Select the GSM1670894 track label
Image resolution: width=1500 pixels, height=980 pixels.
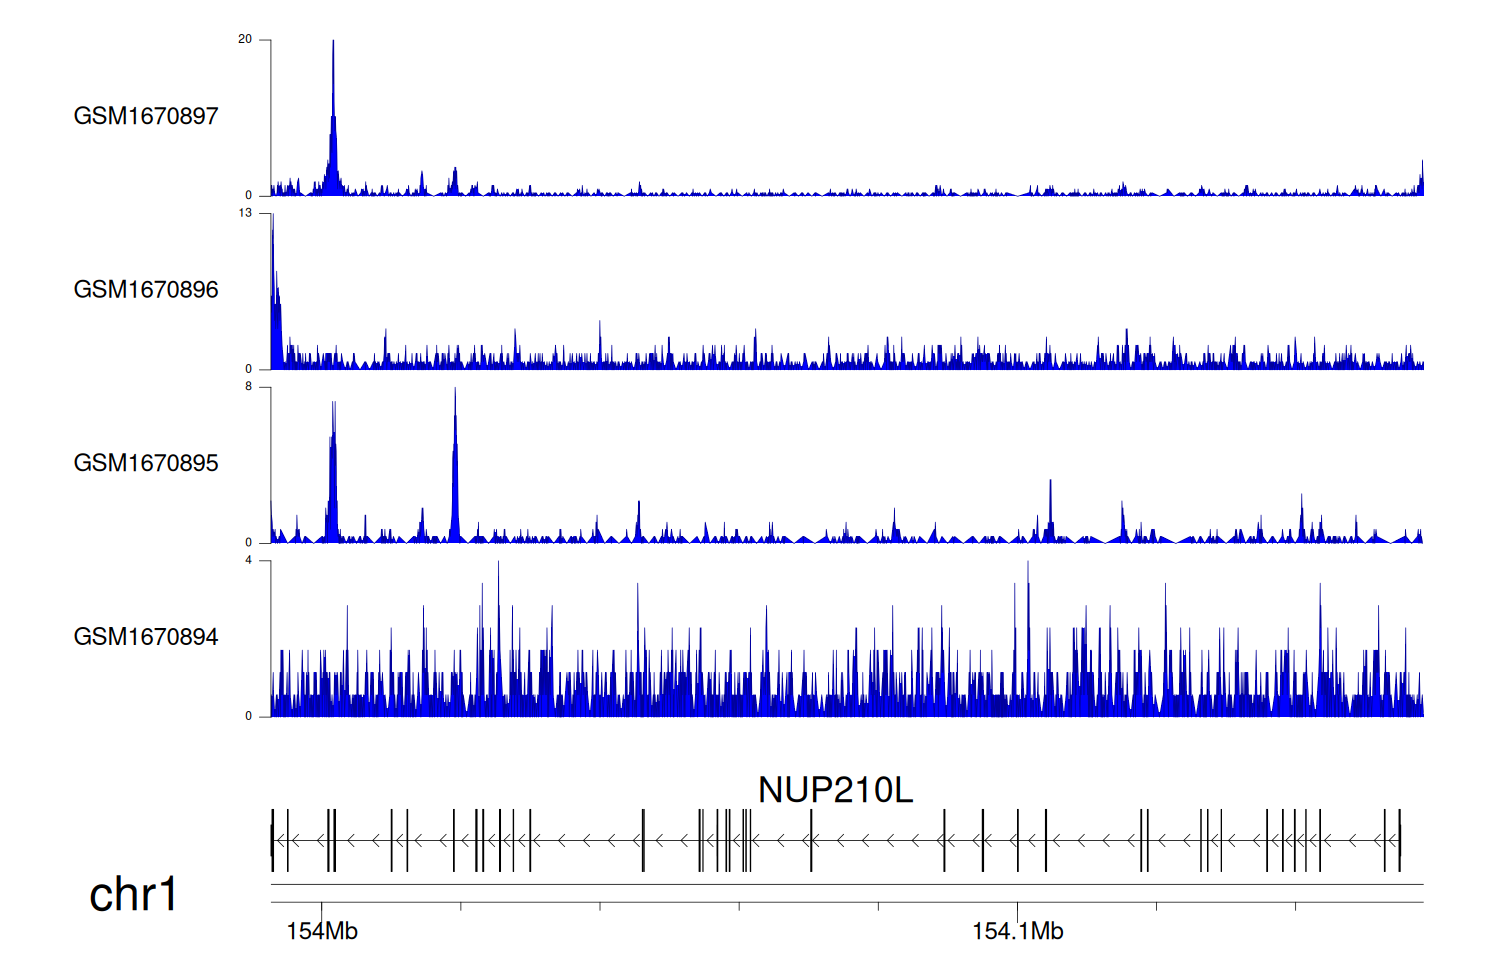coord(146,637)
